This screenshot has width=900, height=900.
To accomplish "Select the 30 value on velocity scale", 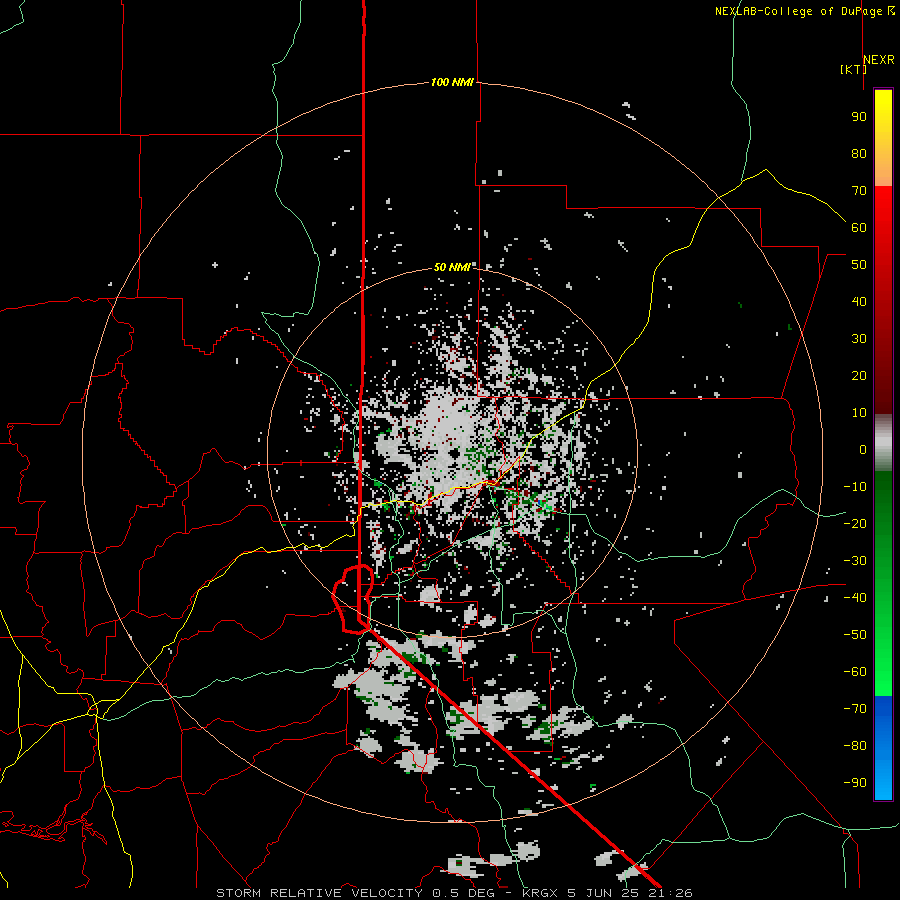I will click(859, 339).
